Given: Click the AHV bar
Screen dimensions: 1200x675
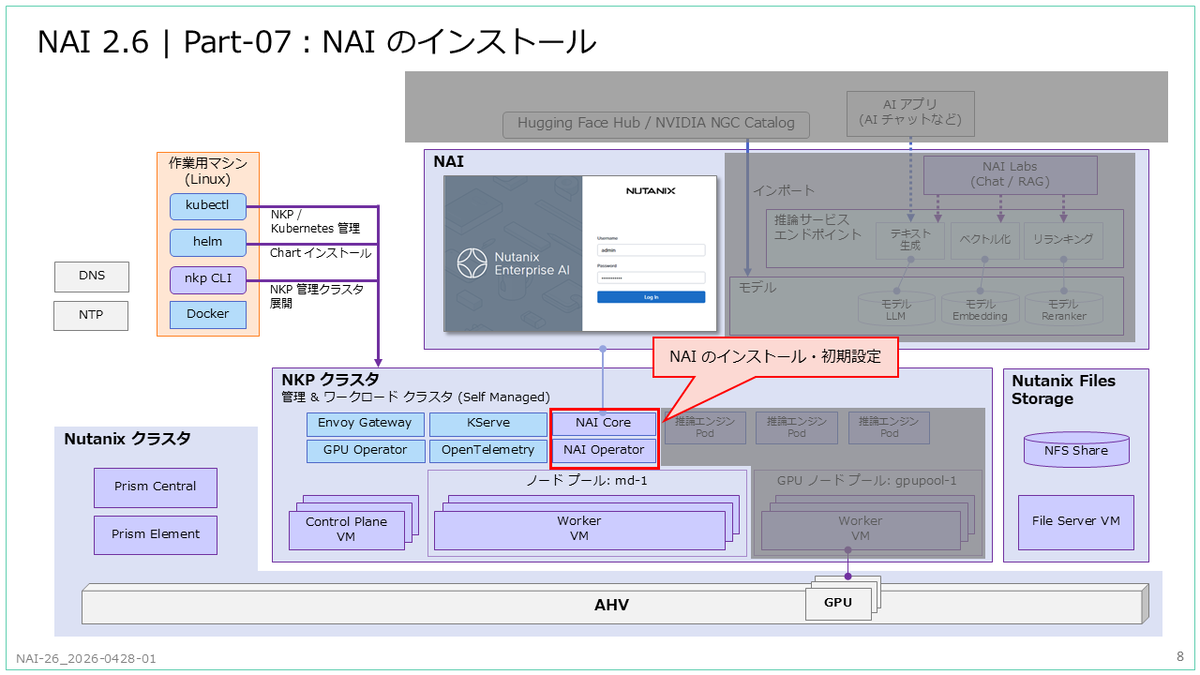Looking at the screenshot, I should click(611, 605).
